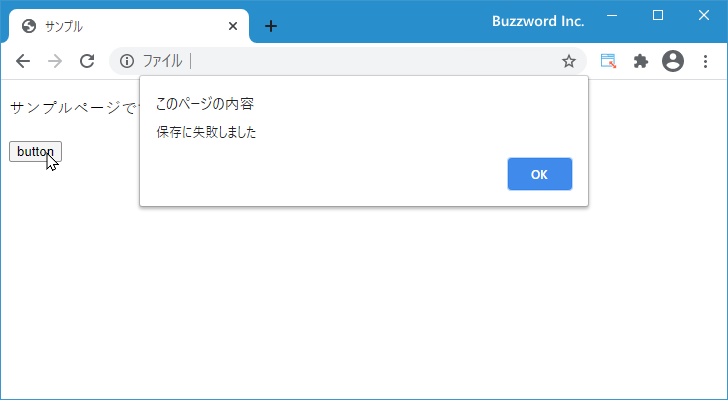Close the browser window
Image resolution: width=728 pixels, height=400 pixels.
tap(704, 16)
